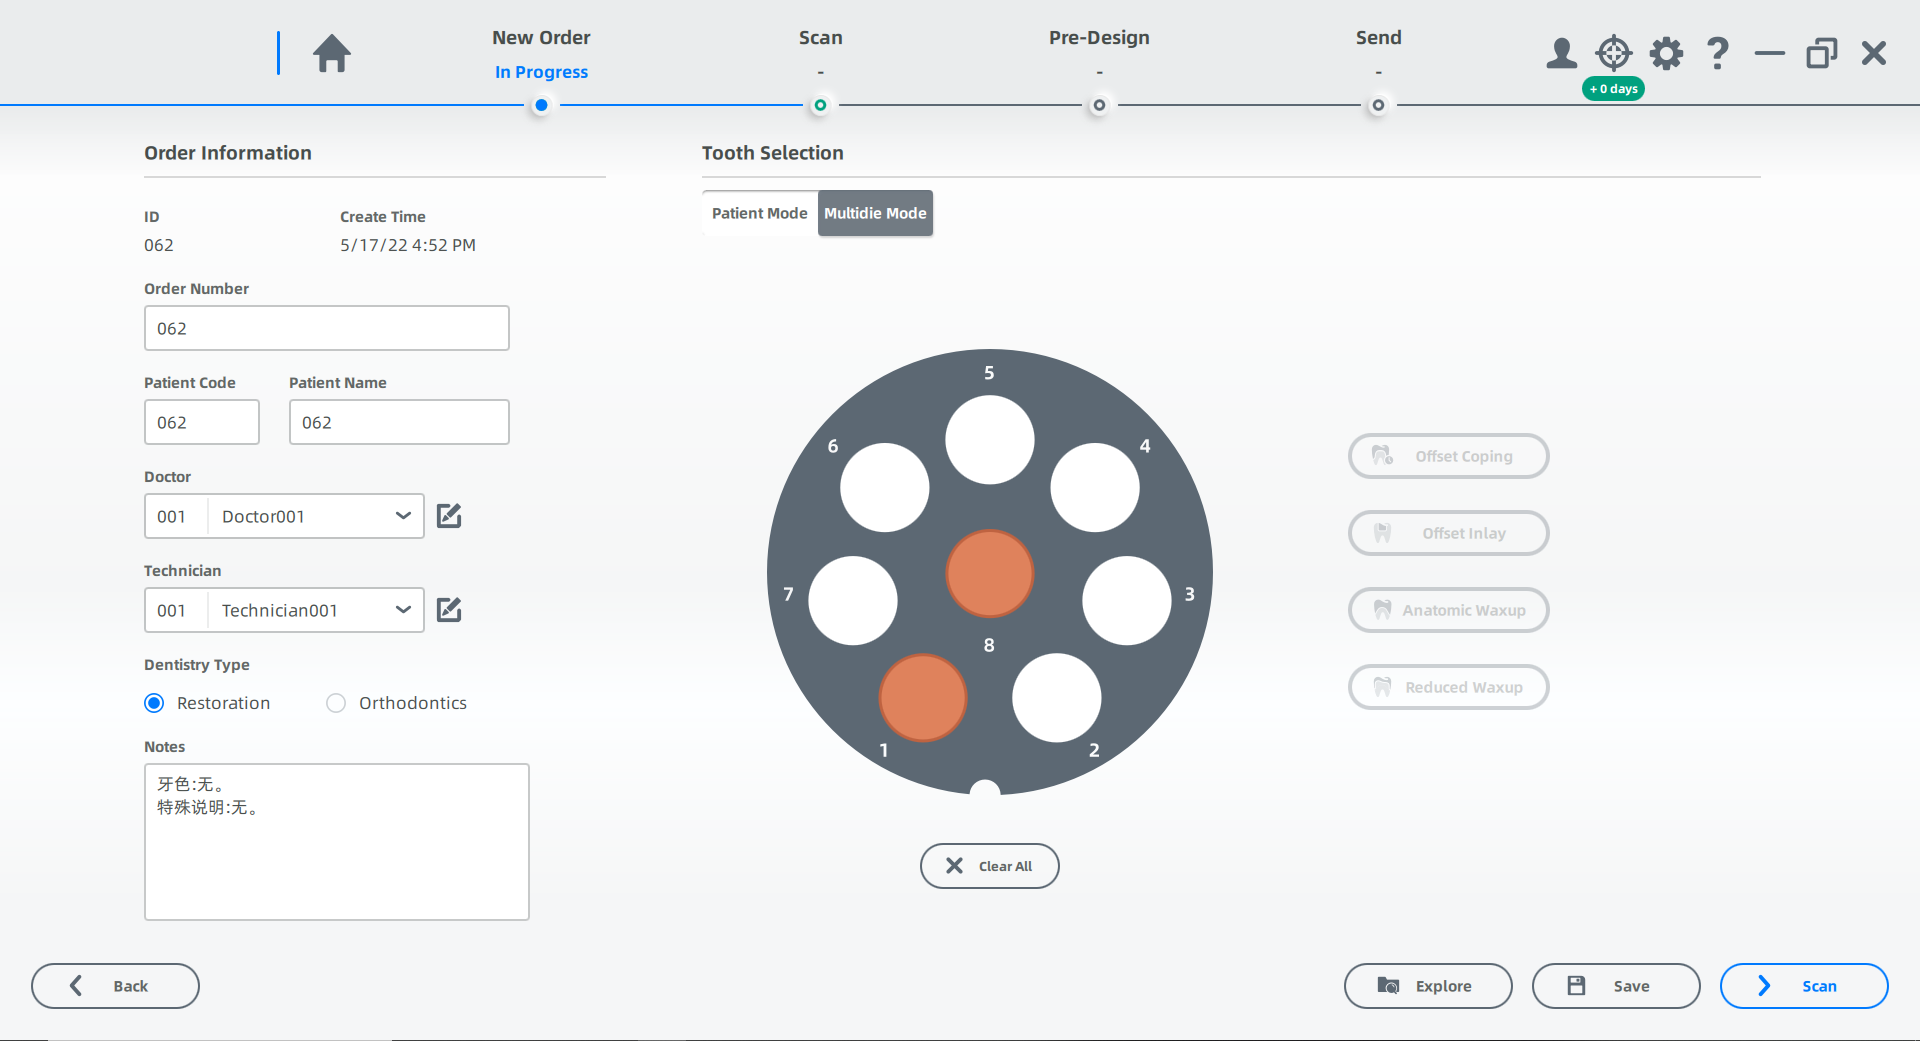The image size is (1920, 1041).
Task: Click the +0 days badge
Action: 1613,89
